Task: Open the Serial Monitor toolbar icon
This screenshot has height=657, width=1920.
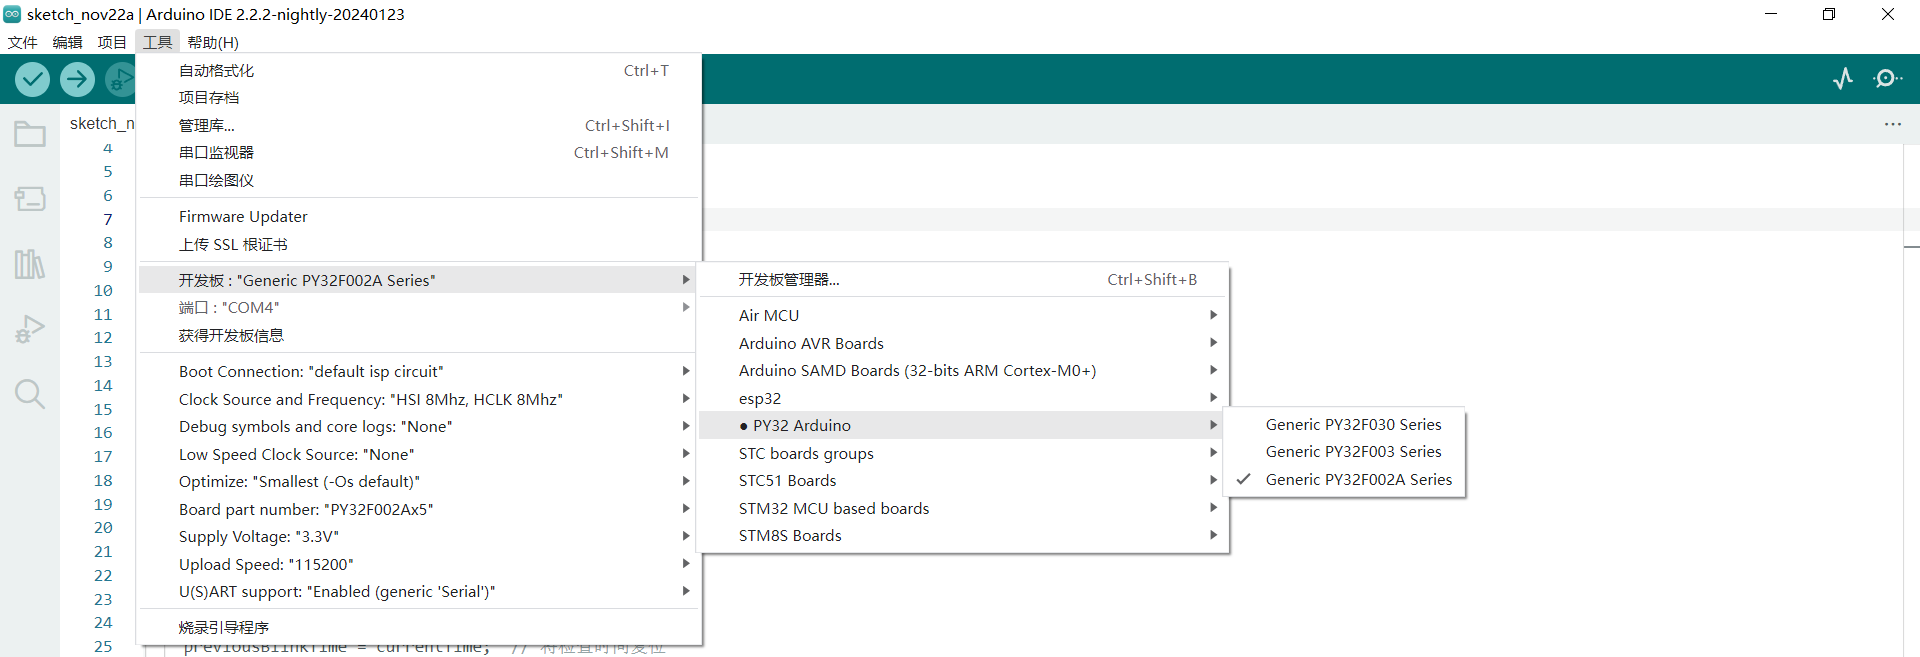Action: [1887, 79]
